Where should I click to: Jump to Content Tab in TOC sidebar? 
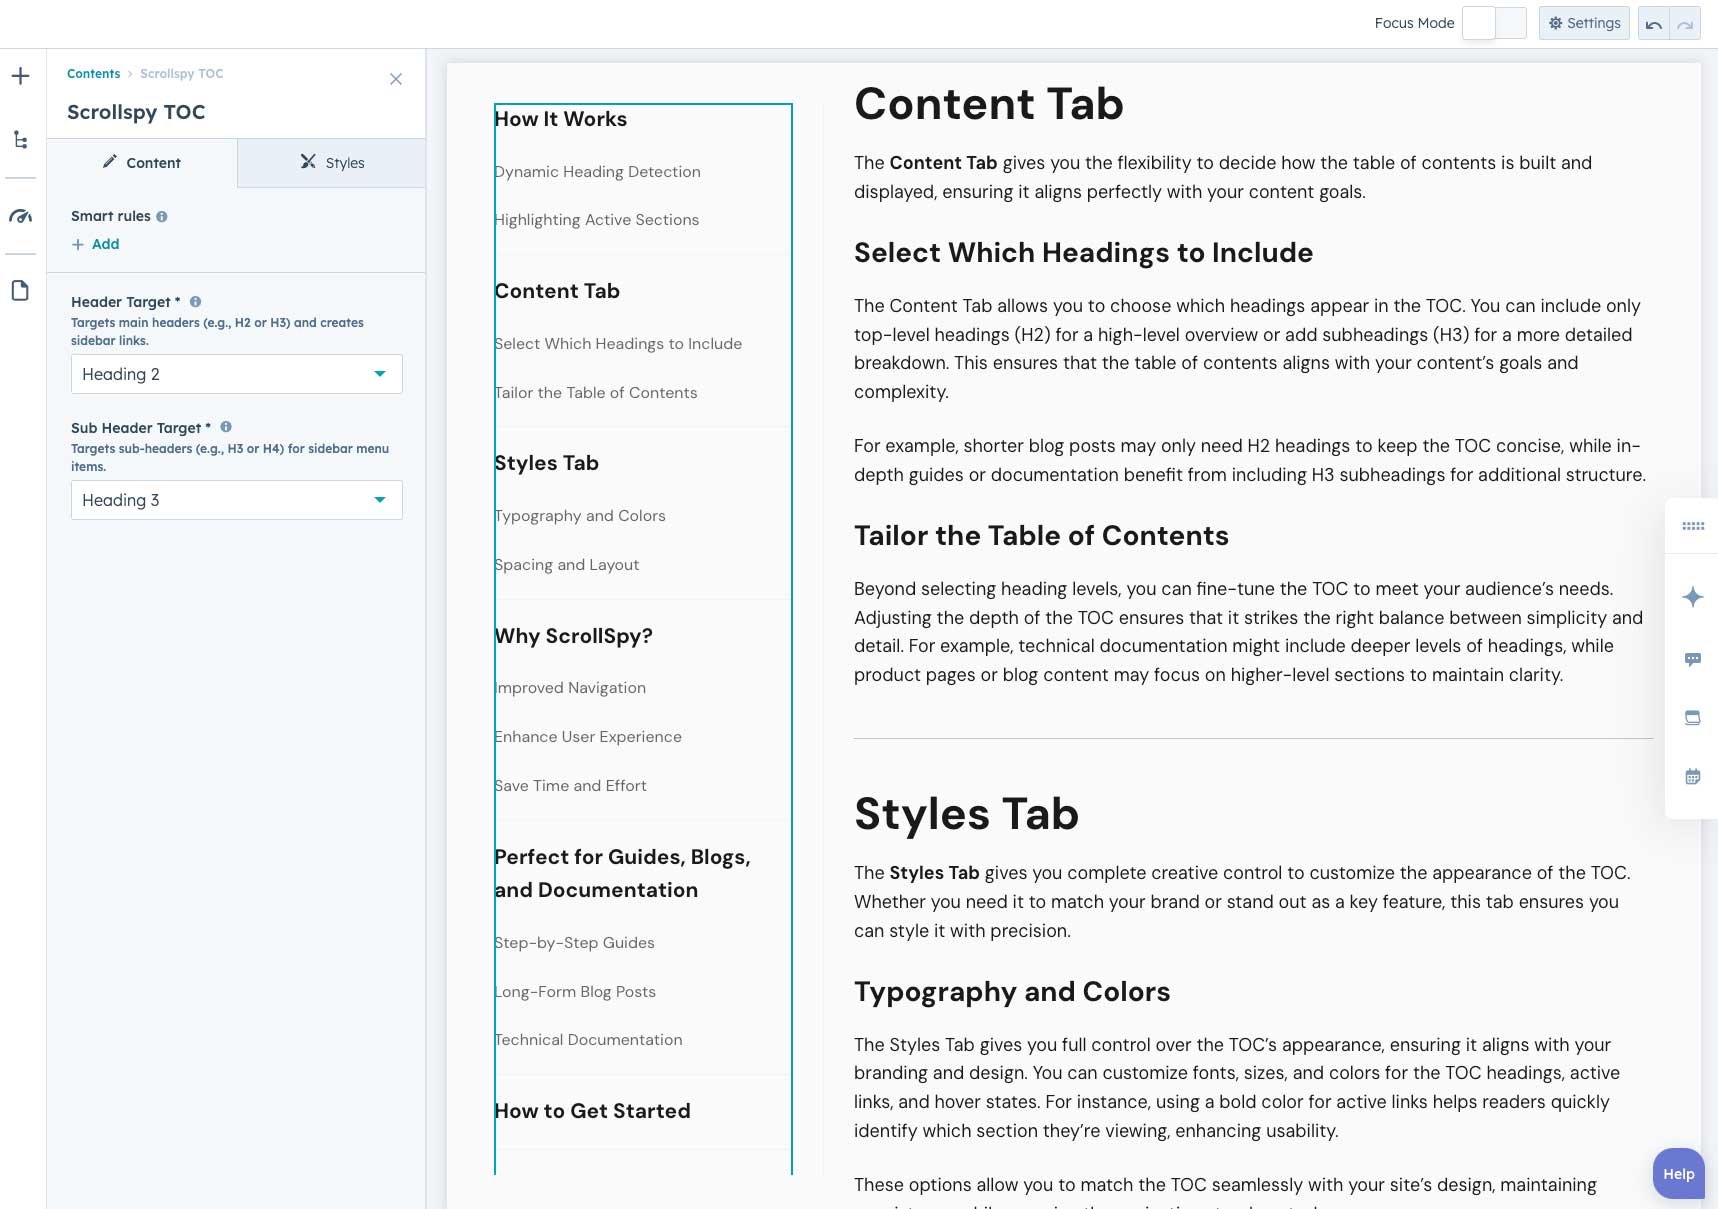tap(557, 291)
